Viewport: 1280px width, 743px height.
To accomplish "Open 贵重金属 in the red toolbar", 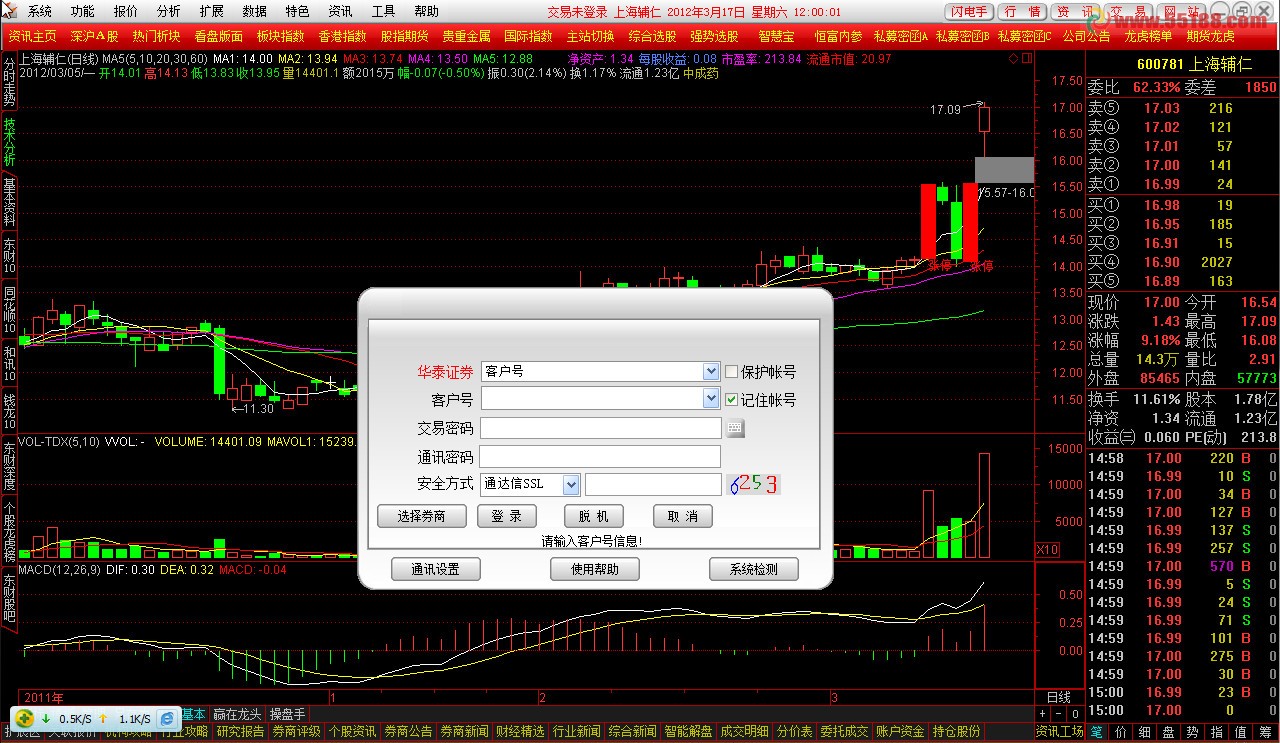I will click(x=466, y=36).
